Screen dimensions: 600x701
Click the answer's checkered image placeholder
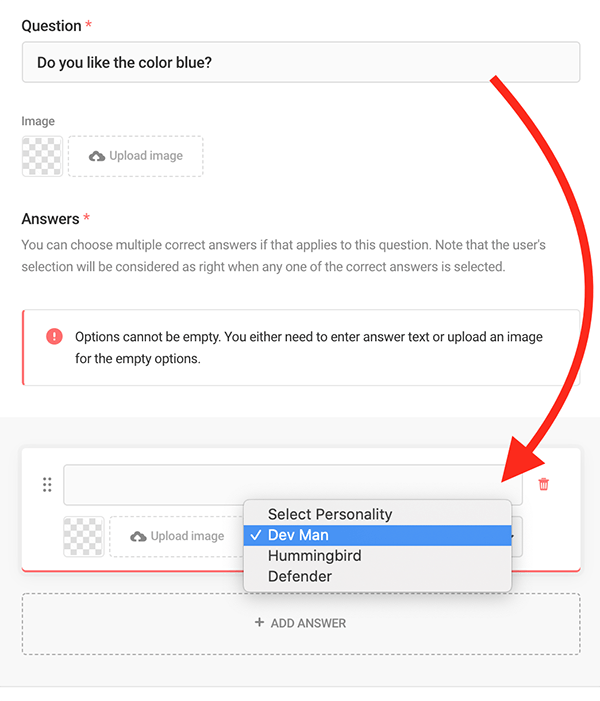[83, 536]
